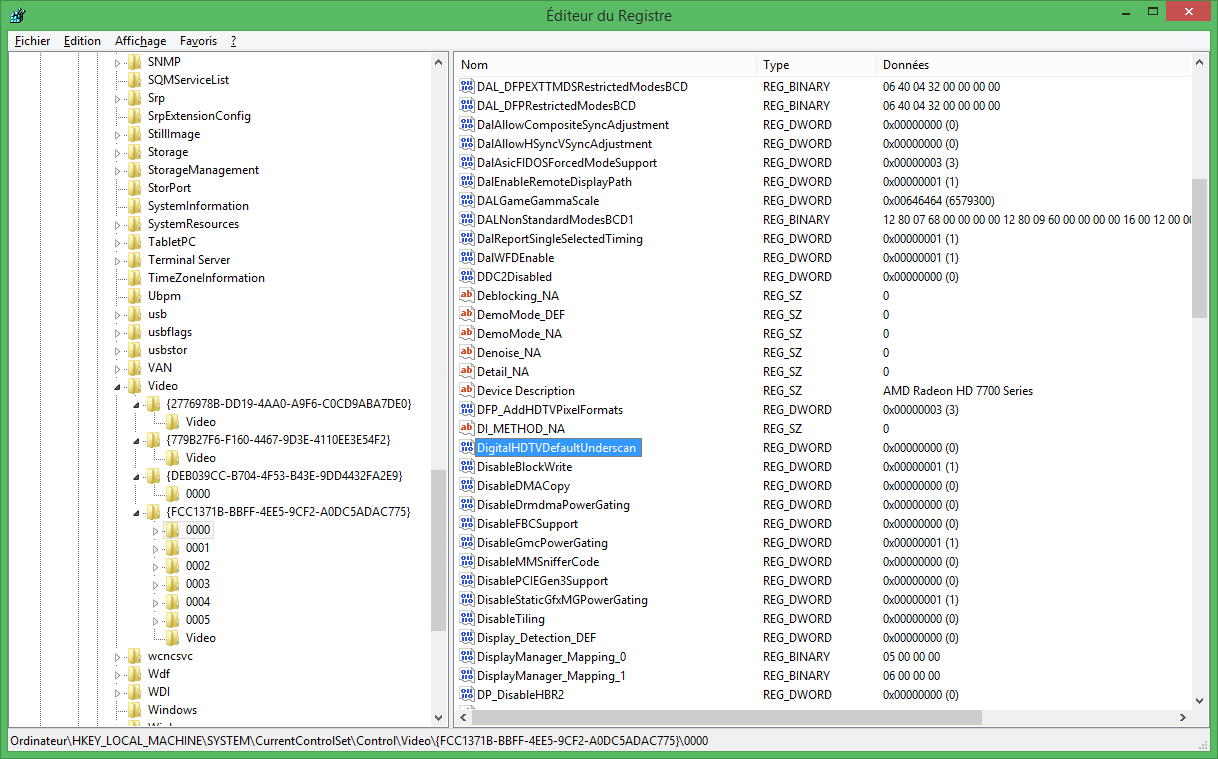Click the binary icon beside DAL_DFPRestrictedModesBCD
The image size is (1218, 759).
pos(465,105)
